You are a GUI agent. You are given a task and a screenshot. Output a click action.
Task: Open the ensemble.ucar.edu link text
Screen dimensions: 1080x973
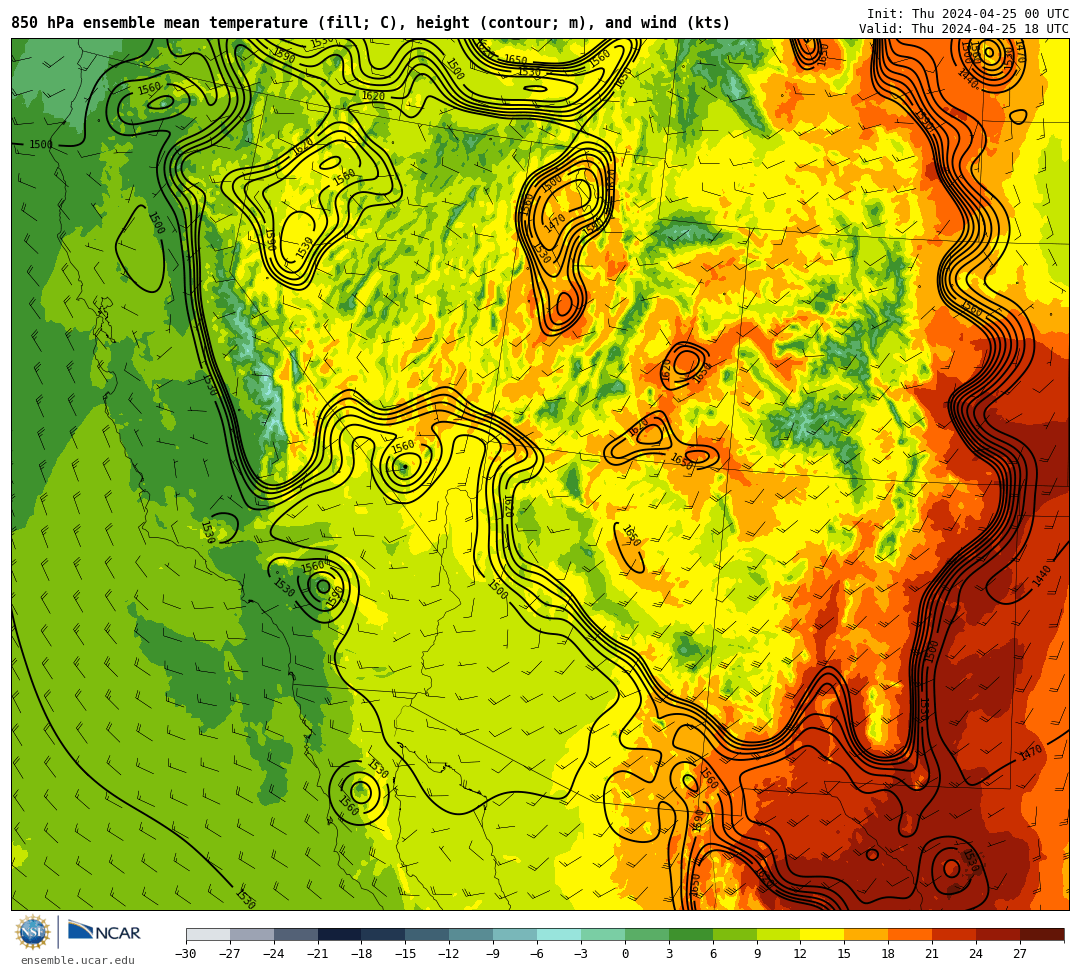[77, 961]
